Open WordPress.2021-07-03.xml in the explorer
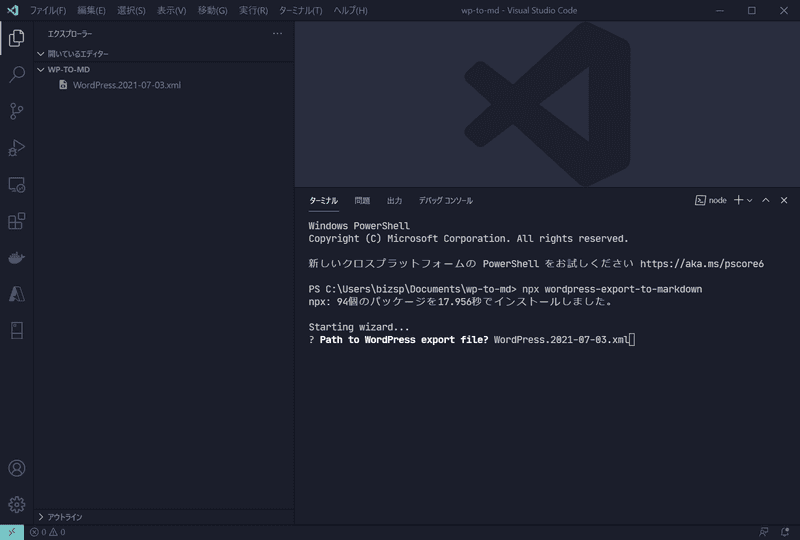This screenshot has height=540, width=800. pyautogui.click(x=126, y=85)
